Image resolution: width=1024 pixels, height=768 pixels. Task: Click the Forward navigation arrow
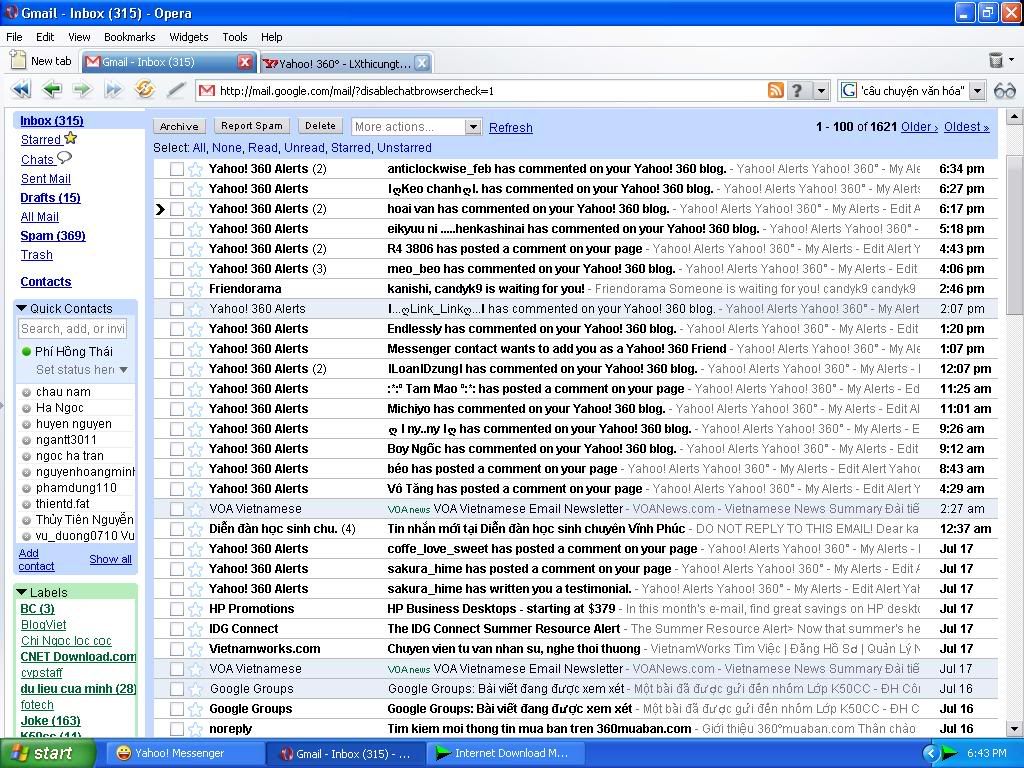tap(83, 89)
